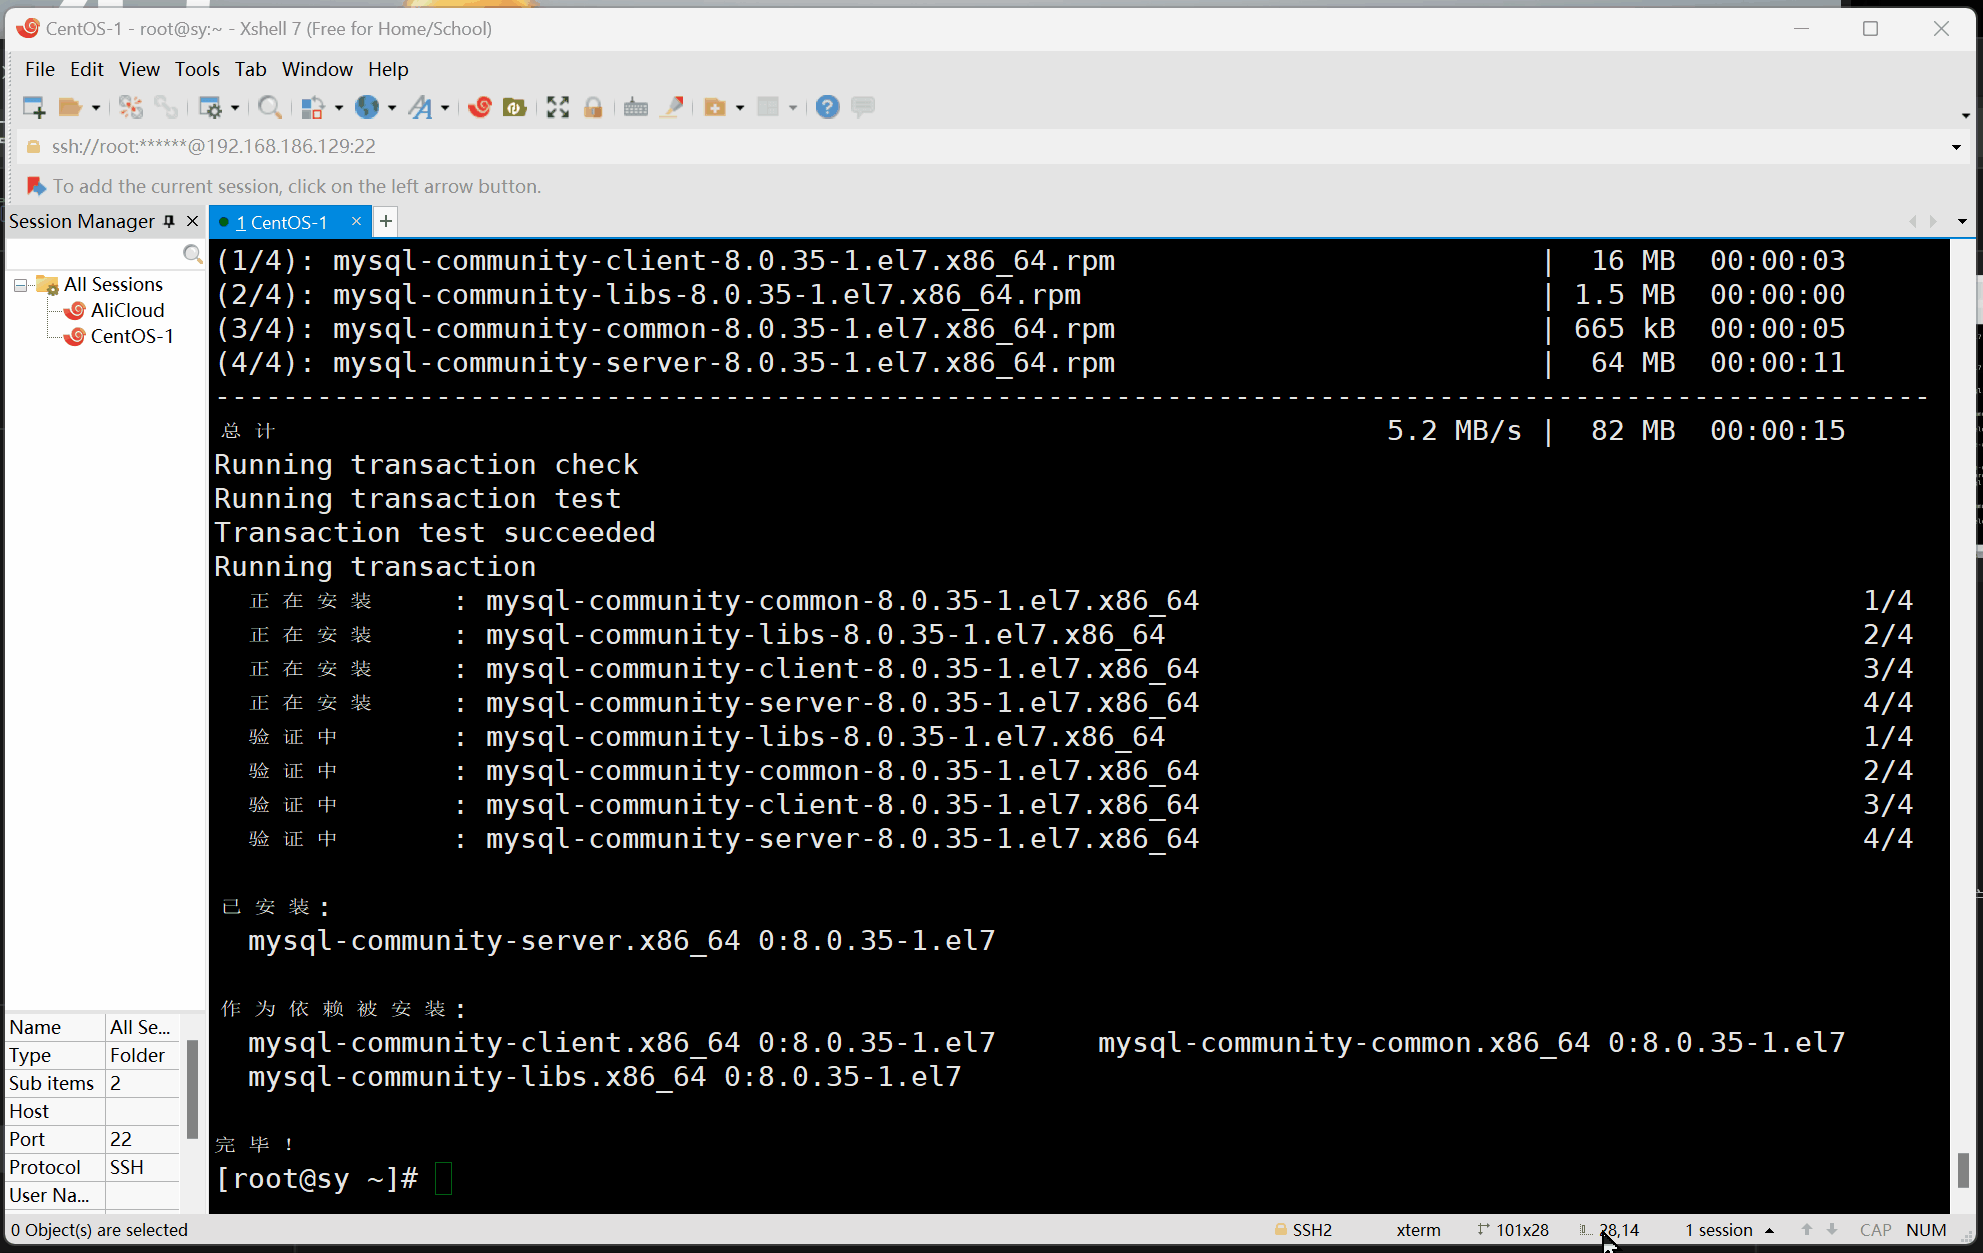Expand the All Sessions tree node
The height and width of the screenshot is (1253, 1983).
pos(22,284)
